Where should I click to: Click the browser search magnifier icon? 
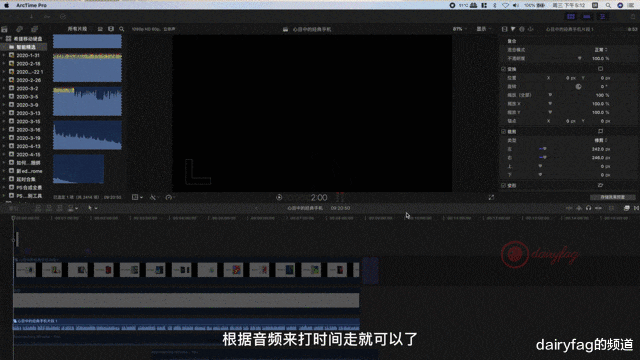click(122, 29)
